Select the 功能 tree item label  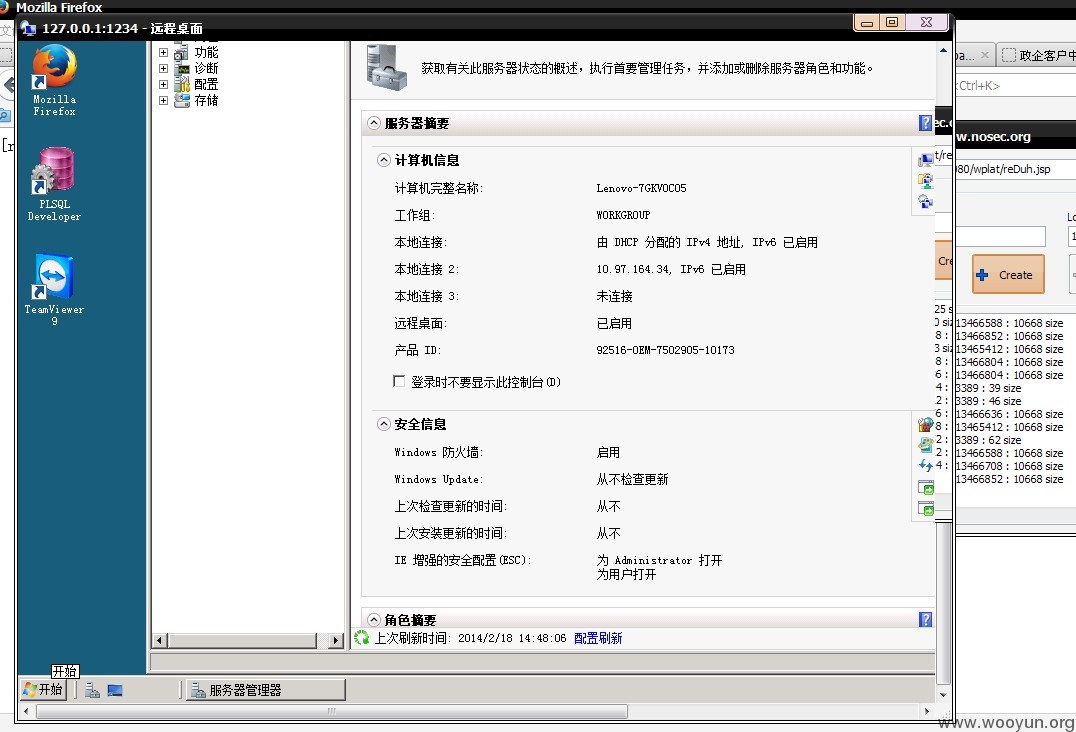tap(206, 52)
